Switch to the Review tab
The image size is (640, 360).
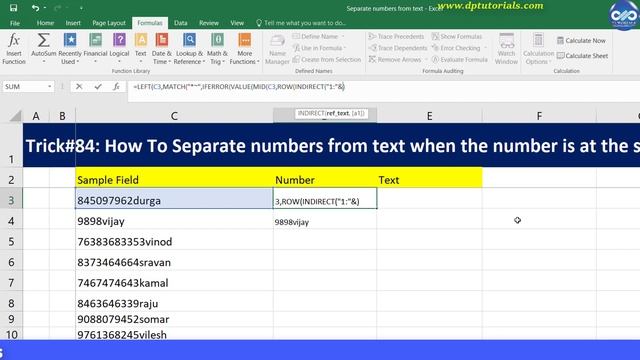click(x=209, y=23)
